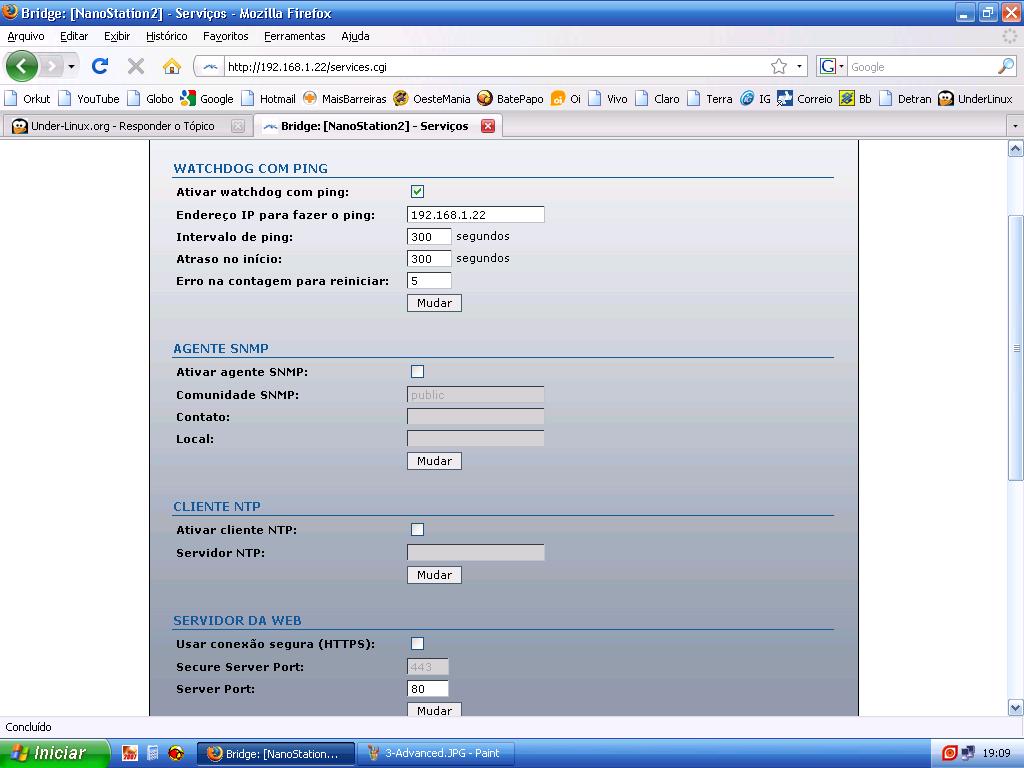Click the Server Port field
Viewport: 1024px width, 768px height.
pyautogui.click(x=428, y=688)
